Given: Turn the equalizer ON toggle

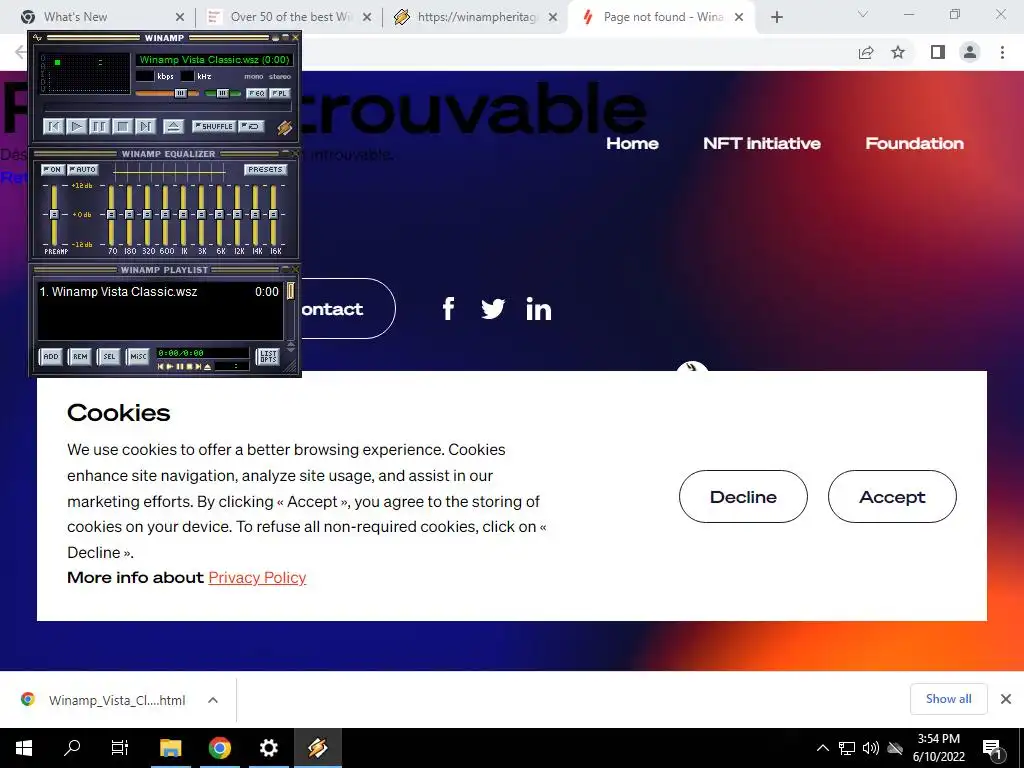Looking at the screenshot, I should 52,170.
